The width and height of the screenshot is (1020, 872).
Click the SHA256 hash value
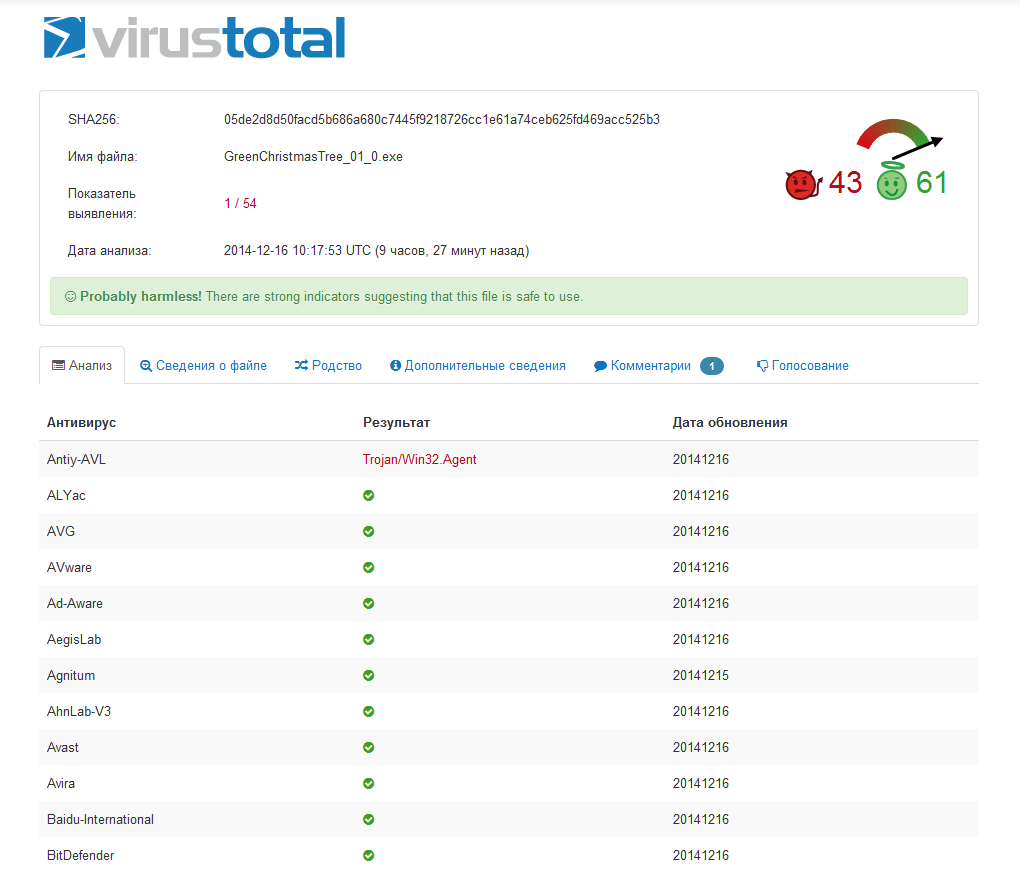click(x=442, y=120)
